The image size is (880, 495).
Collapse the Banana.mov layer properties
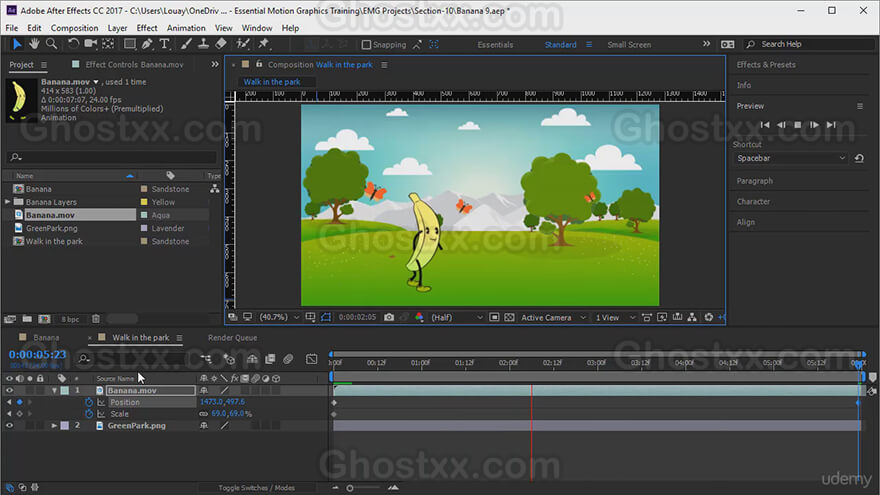(x=54, y=390)
